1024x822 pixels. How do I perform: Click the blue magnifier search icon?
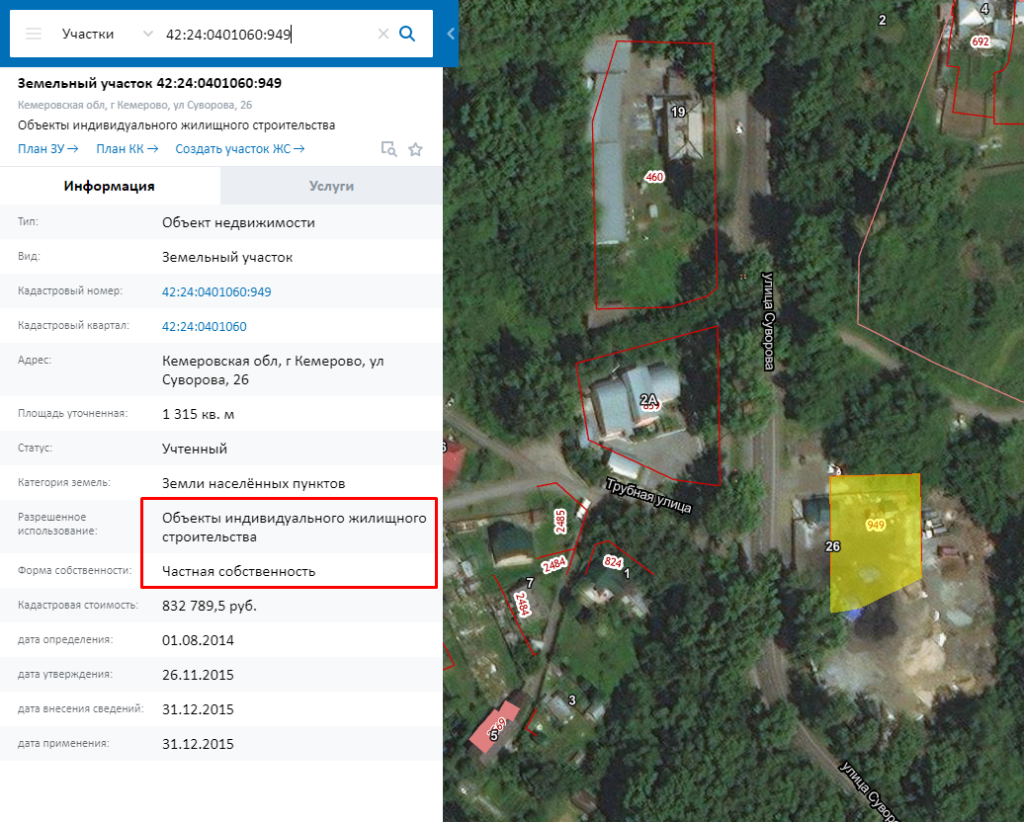click(x=407, y=34)
